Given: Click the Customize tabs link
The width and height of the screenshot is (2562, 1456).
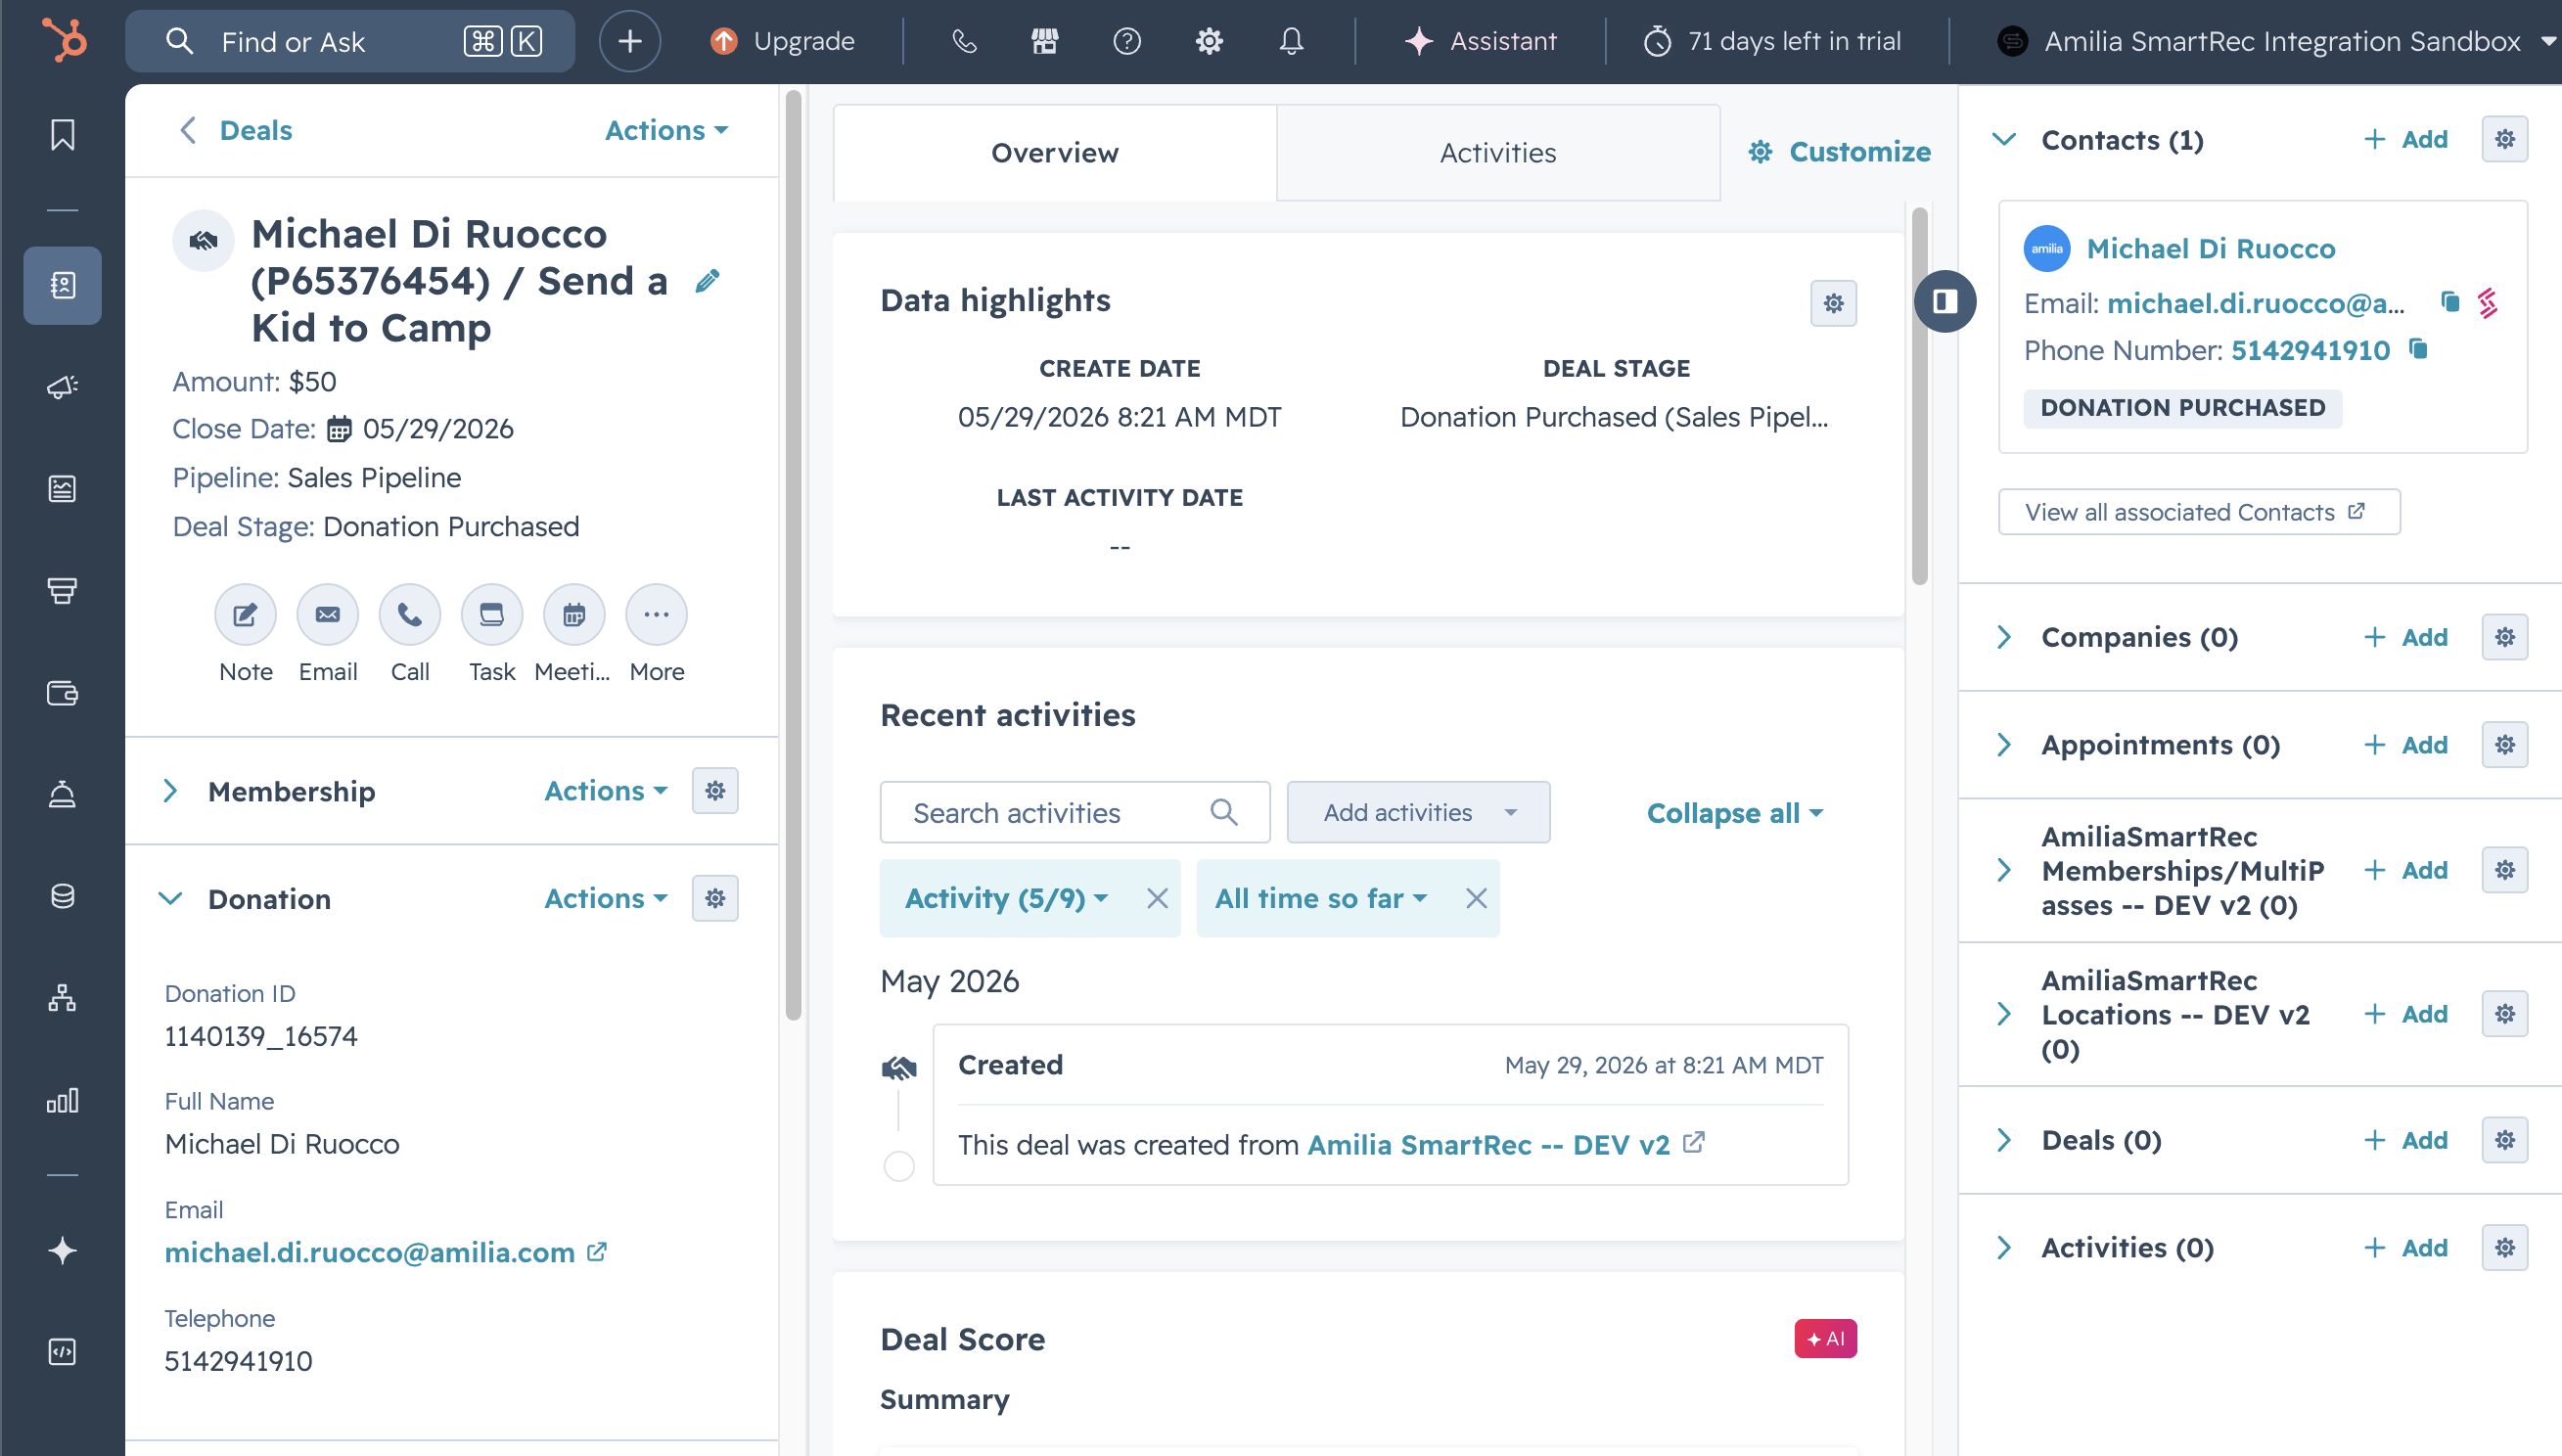Looking at the screenshot, I should tap(1839, 152).
